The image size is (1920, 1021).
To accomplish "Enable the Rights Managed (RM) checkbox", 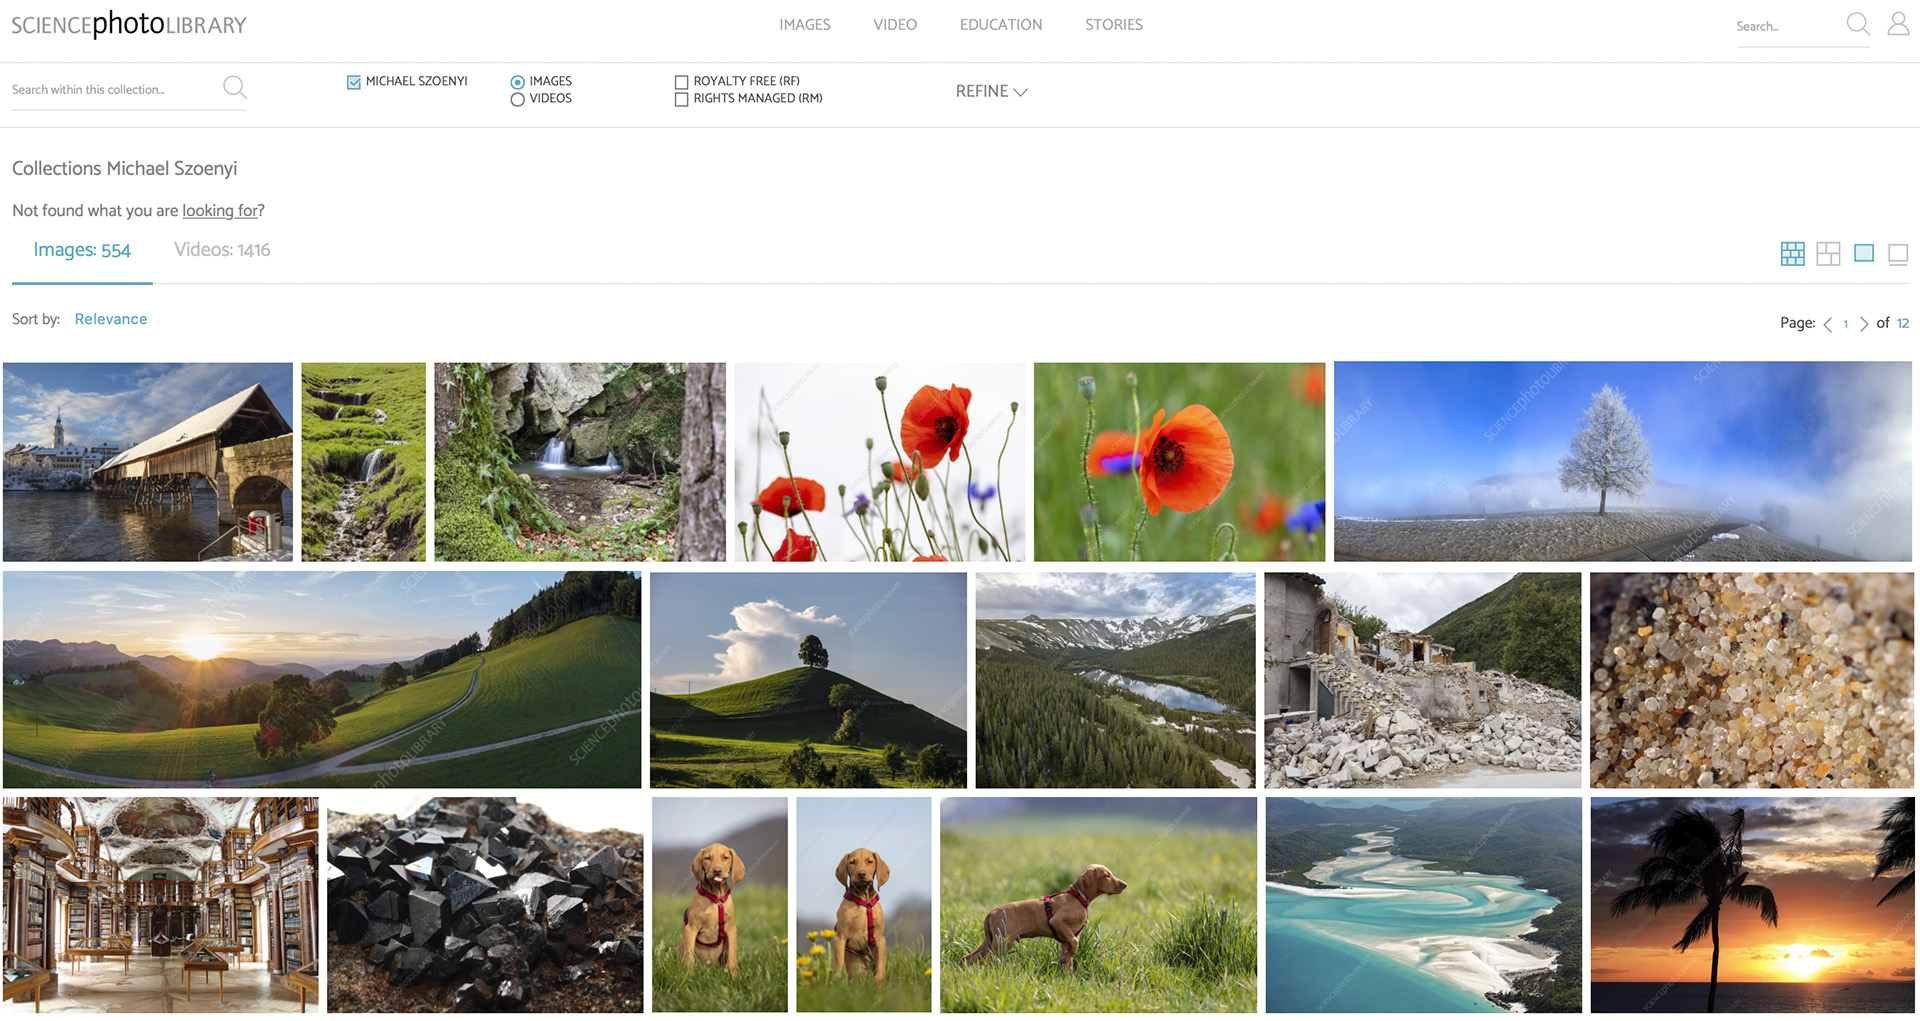I will pyautogui.click(x=681, y=99).
